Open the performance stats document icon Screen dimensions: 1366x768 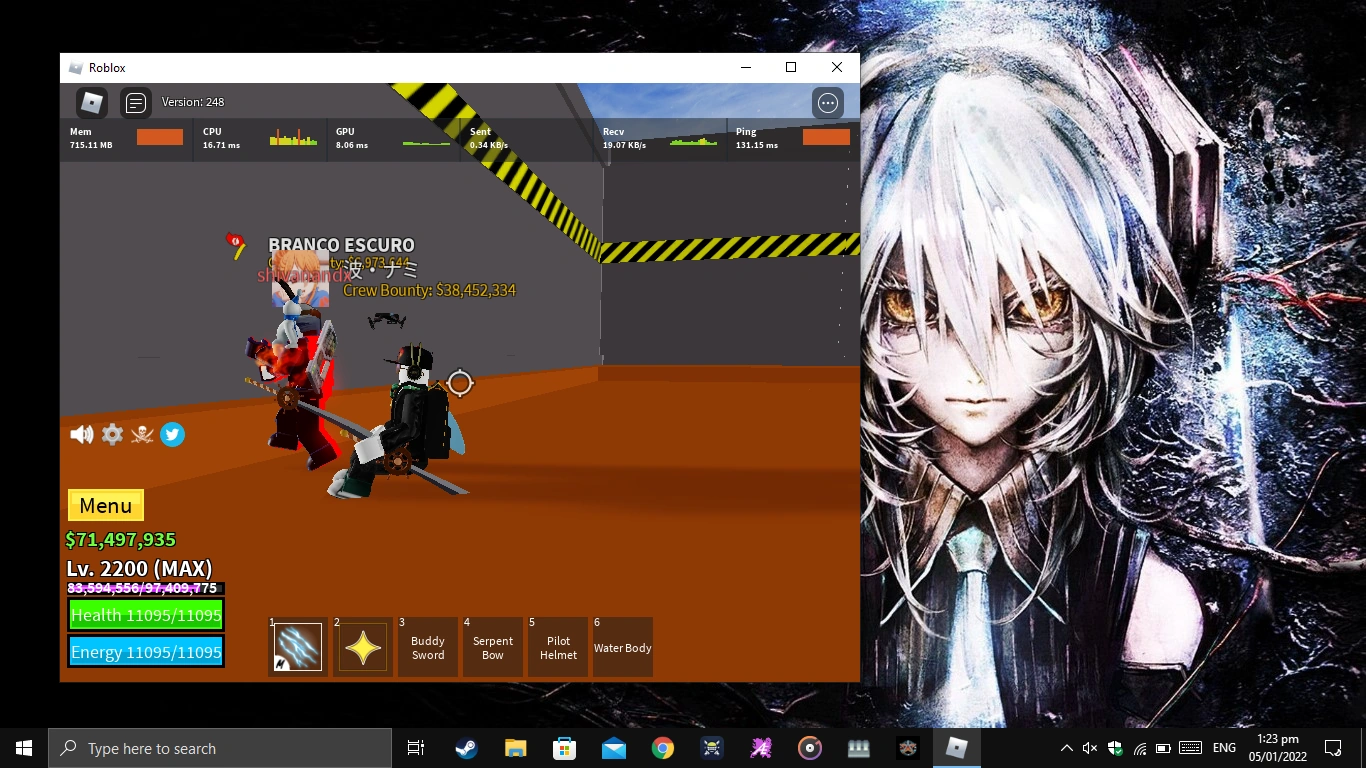135,102
